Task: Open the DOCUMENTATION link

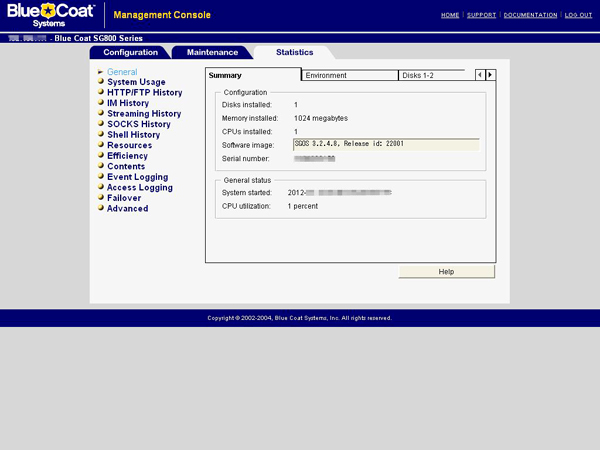Action: [x=530, y=15]
